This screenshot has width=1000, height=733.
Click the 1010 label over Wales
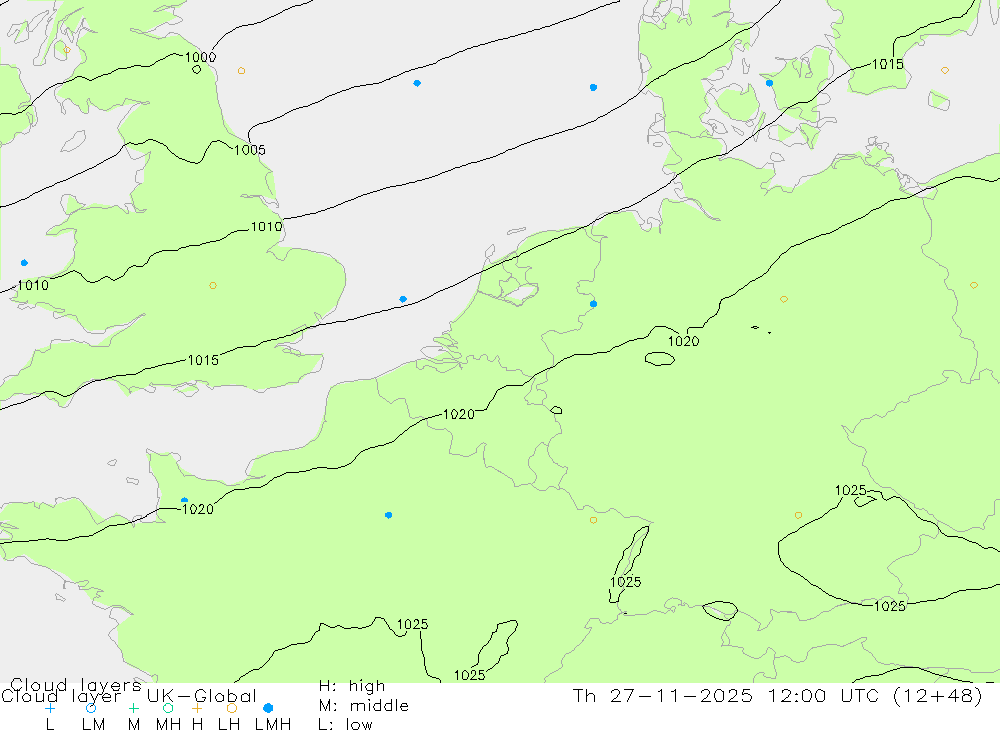pos(33,285)
